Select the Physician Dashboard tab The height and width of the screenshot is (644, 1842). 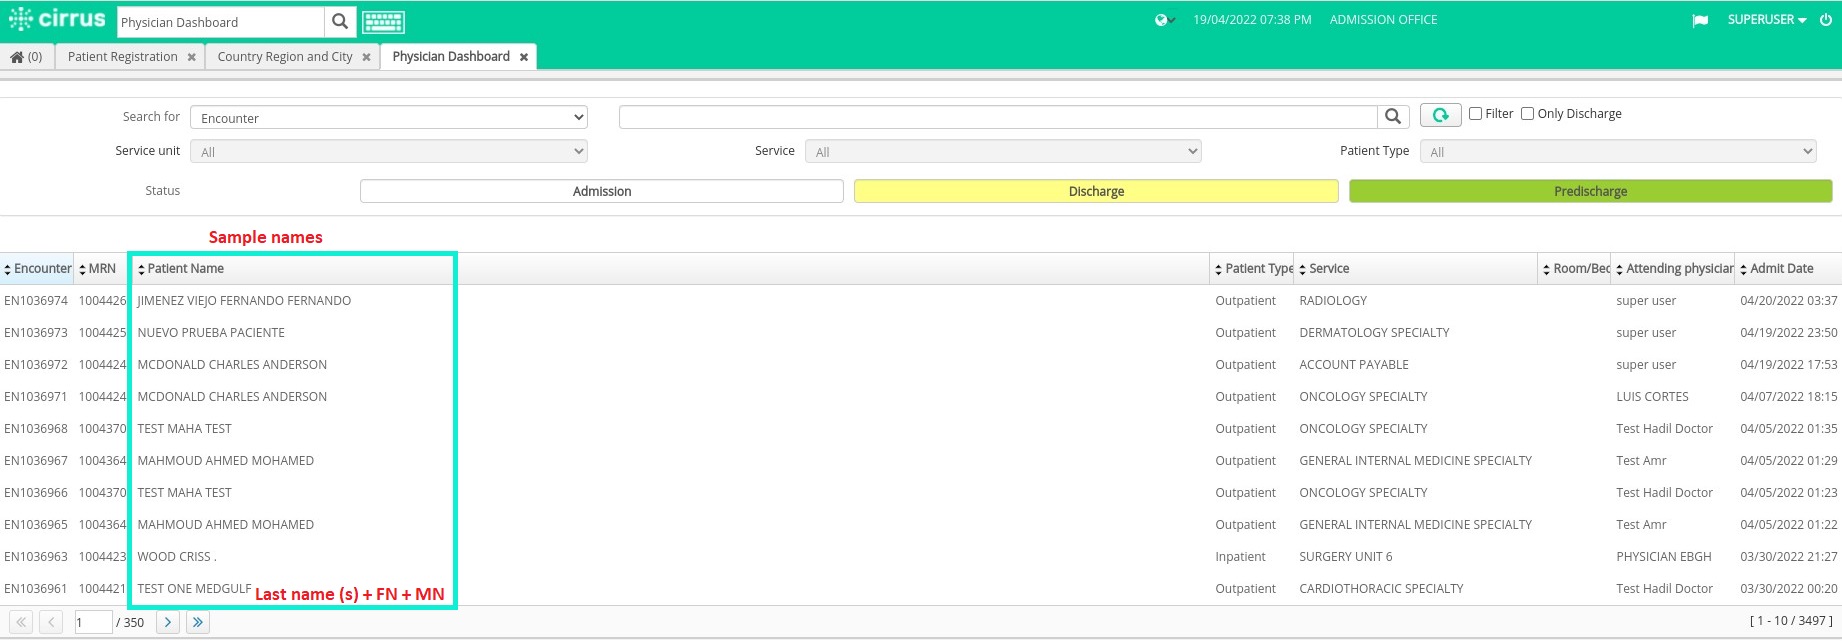tap(451, 57)
